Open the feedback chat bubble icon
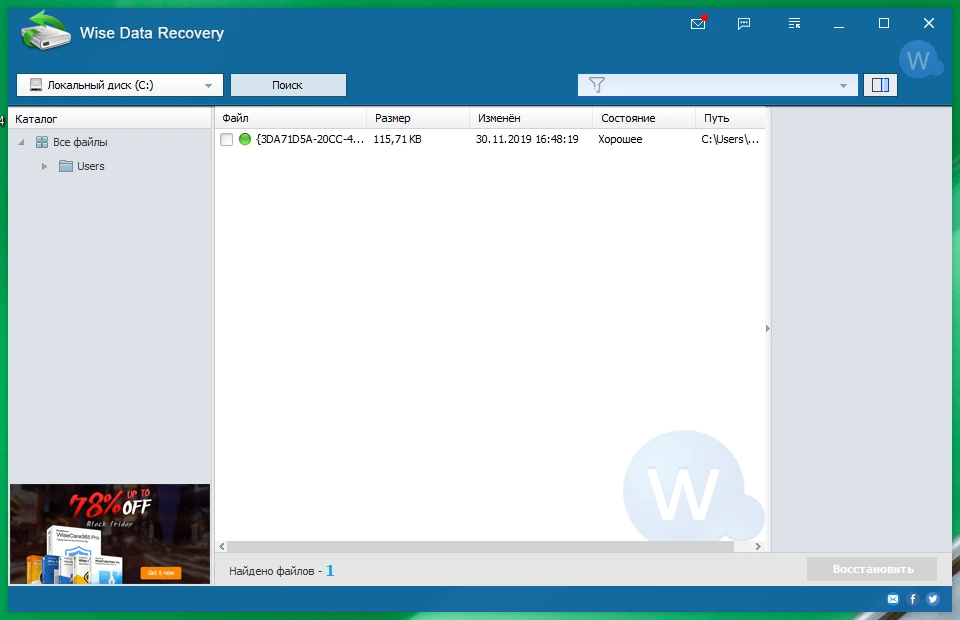The width and height of the screenshot is (960, 620). coord(744,23)
